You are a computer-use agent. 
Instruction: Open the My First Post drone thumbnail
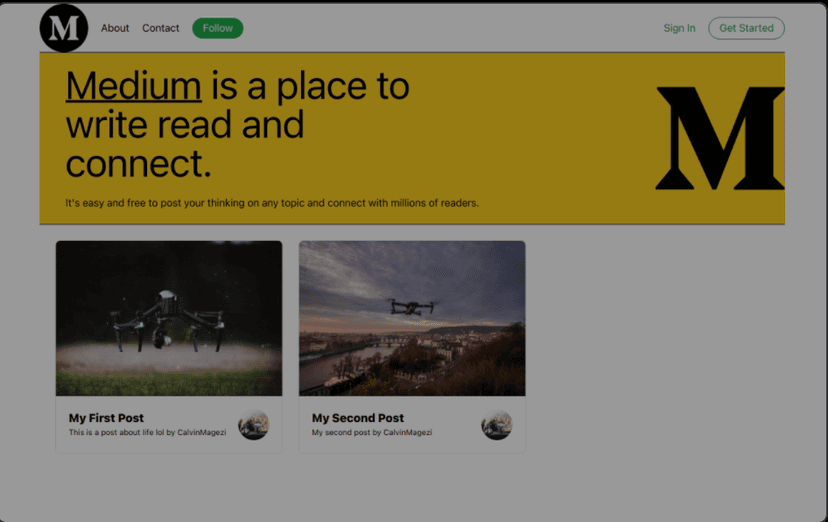click(169, 318)
